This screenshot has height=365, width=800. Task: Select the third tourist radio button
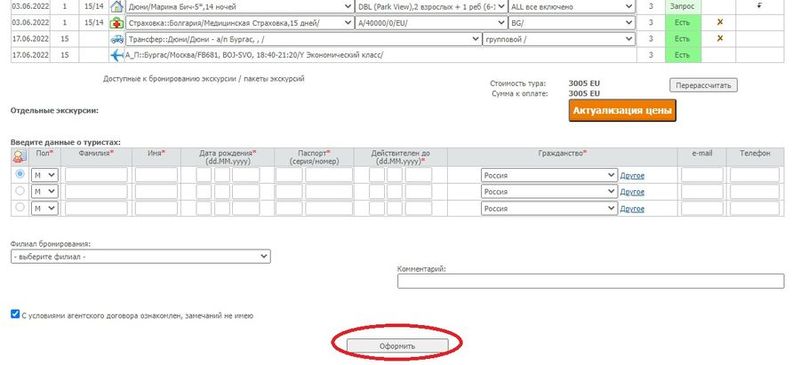(20, 207)
